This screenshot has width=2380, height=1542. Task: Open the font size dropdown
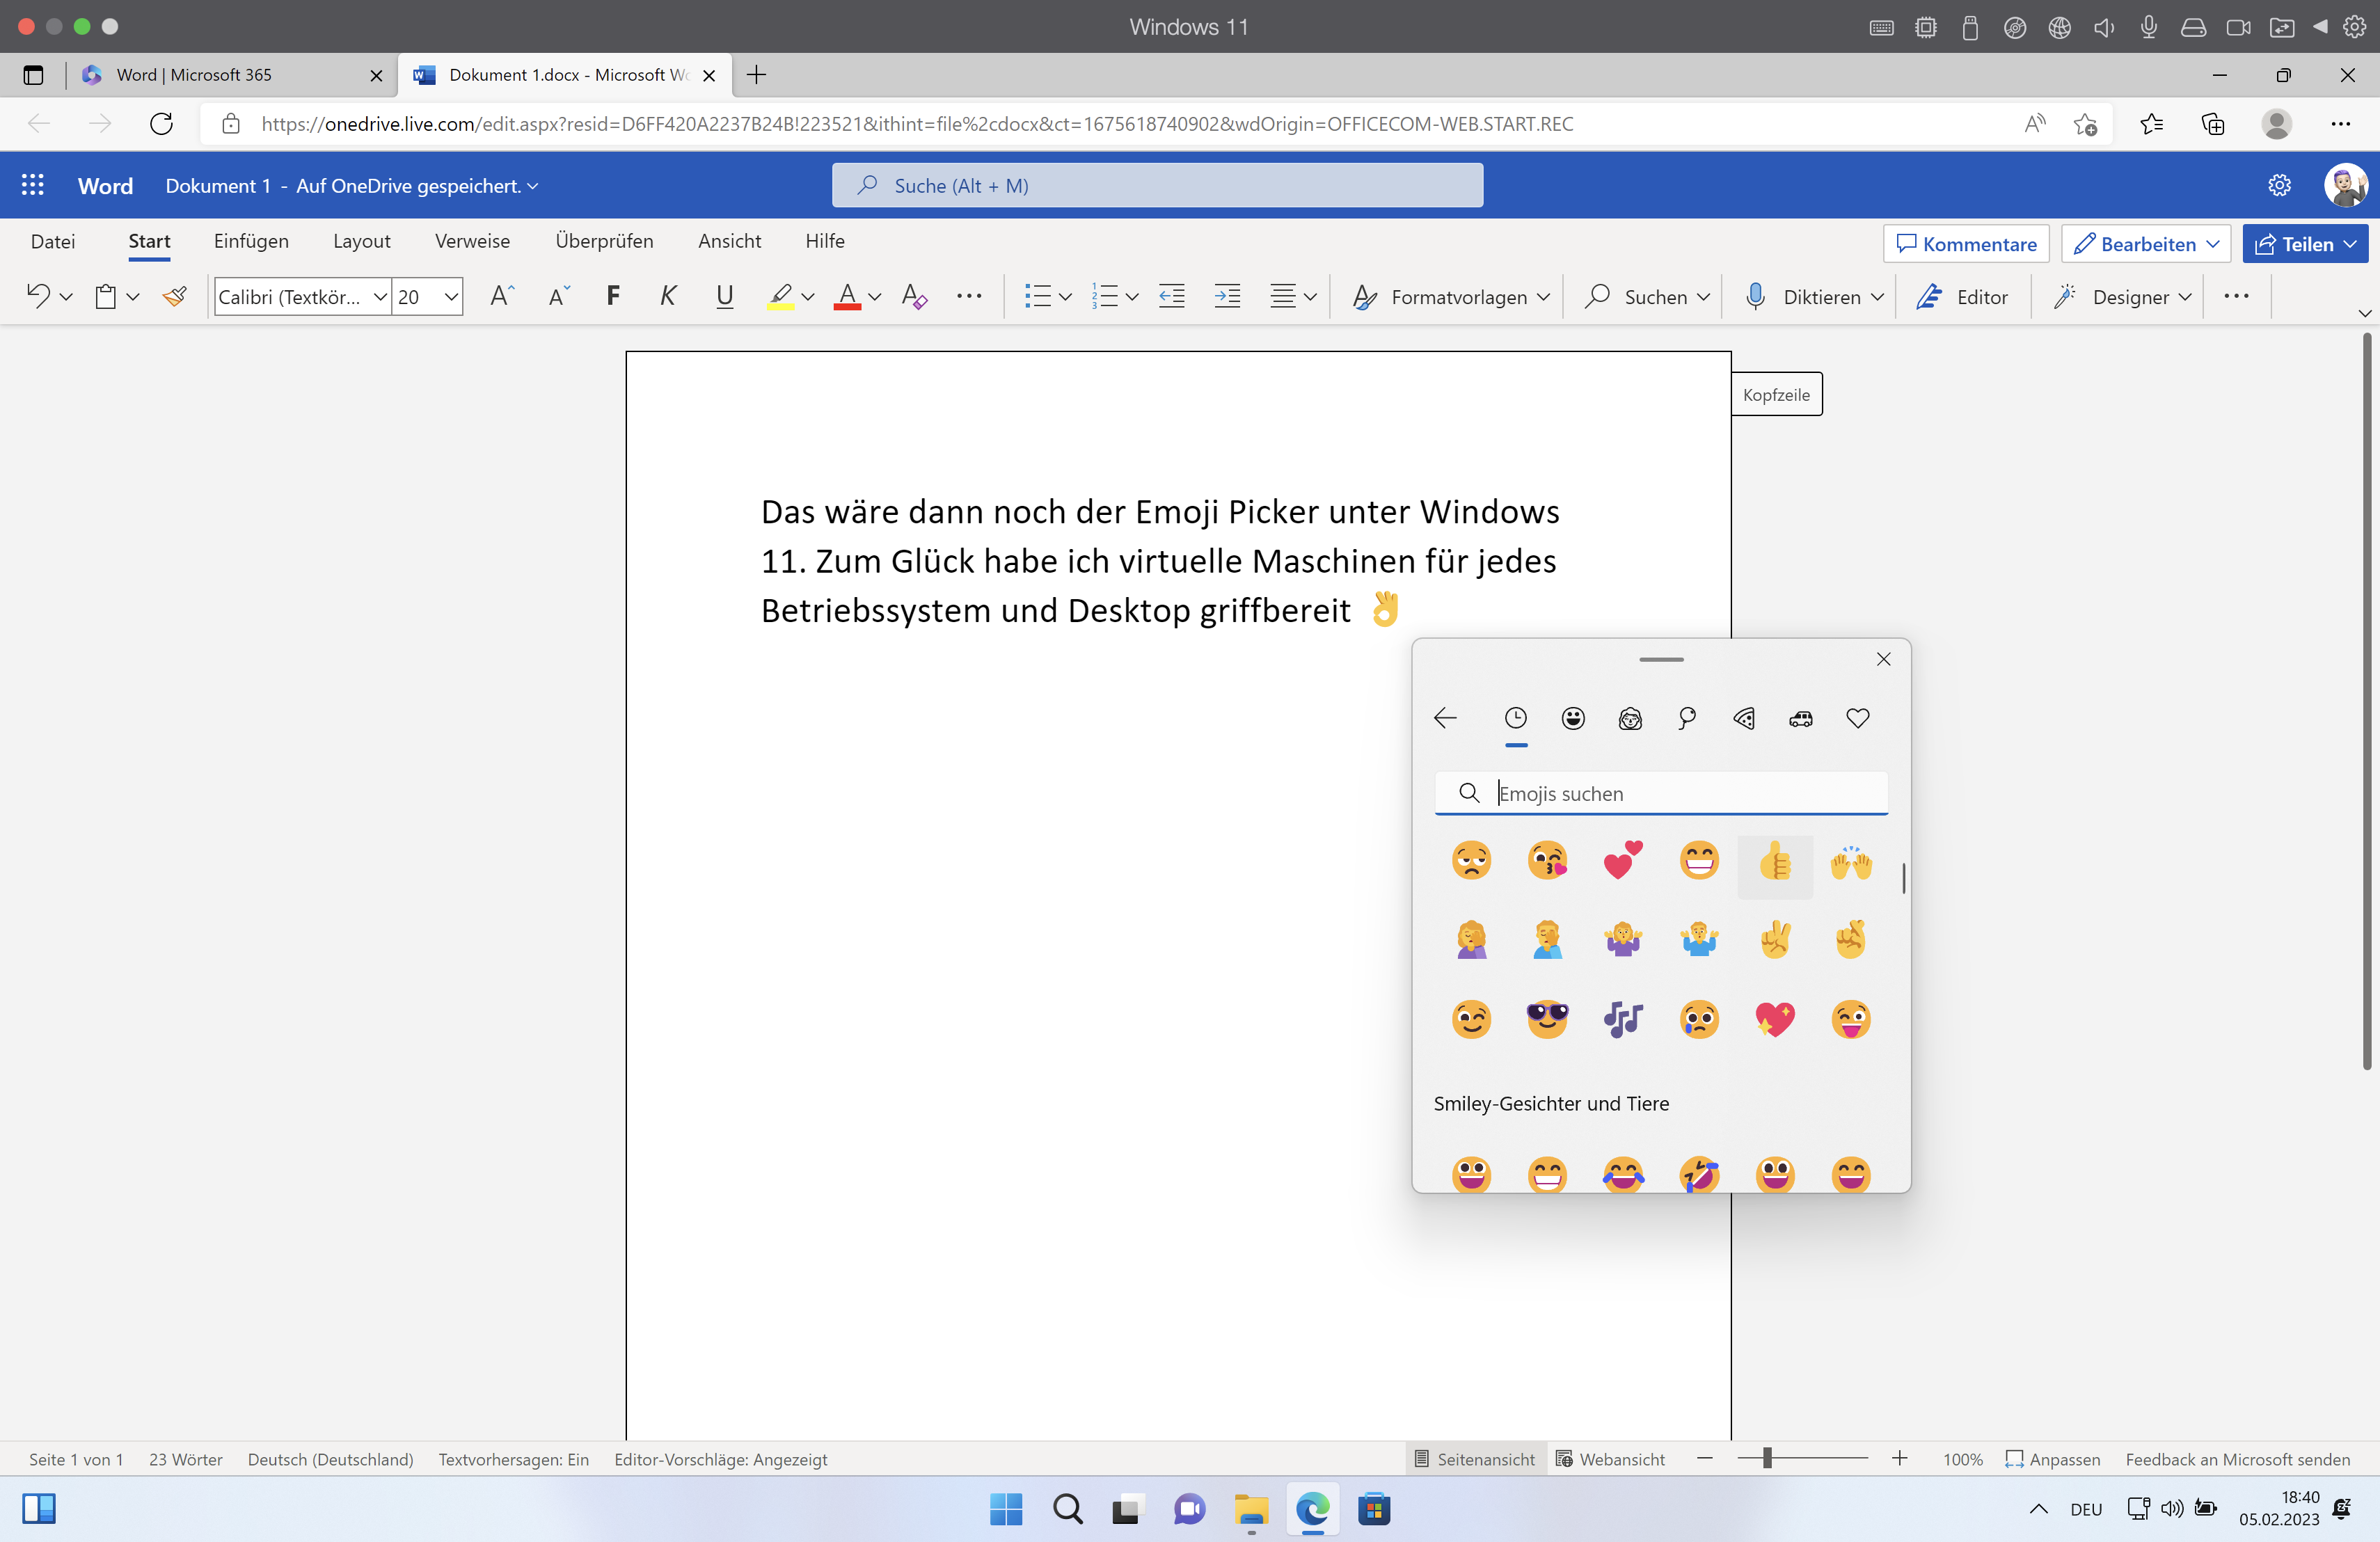click(450, 296)
